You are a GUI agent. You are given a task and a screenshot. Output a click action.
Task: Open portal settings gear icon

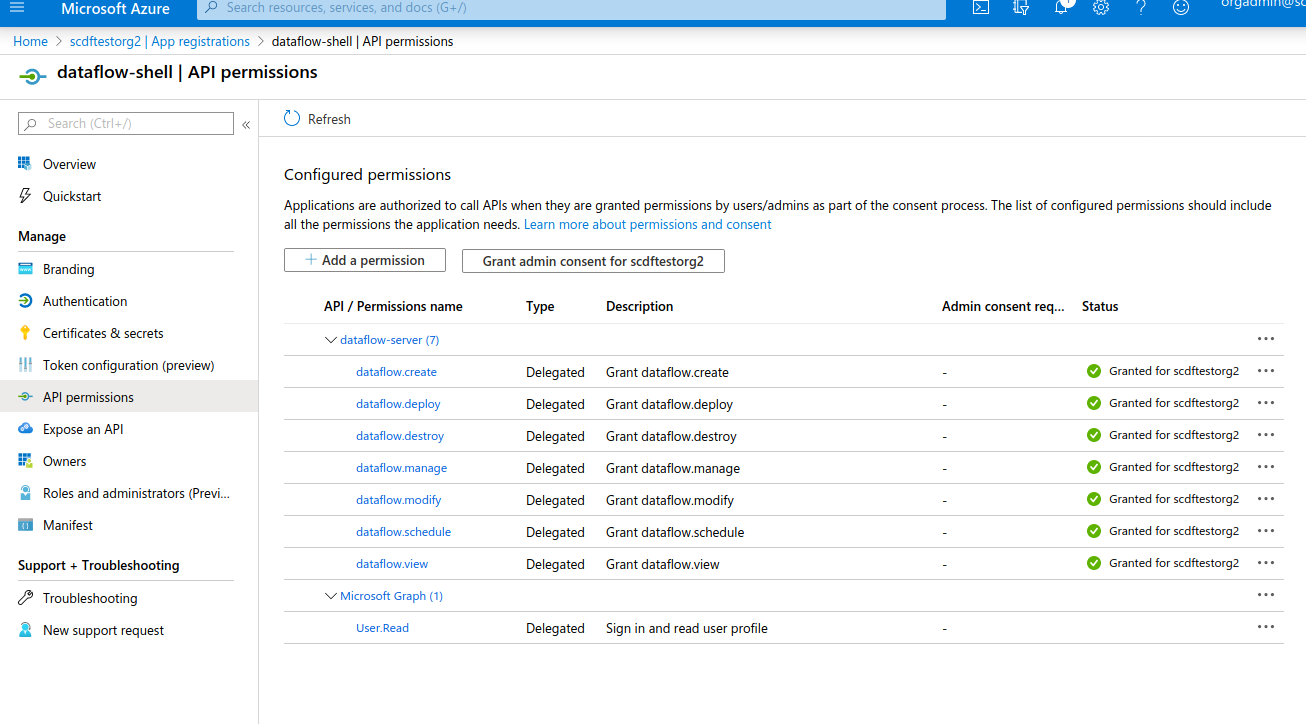pyautogui.click(x=1101, y=8)
